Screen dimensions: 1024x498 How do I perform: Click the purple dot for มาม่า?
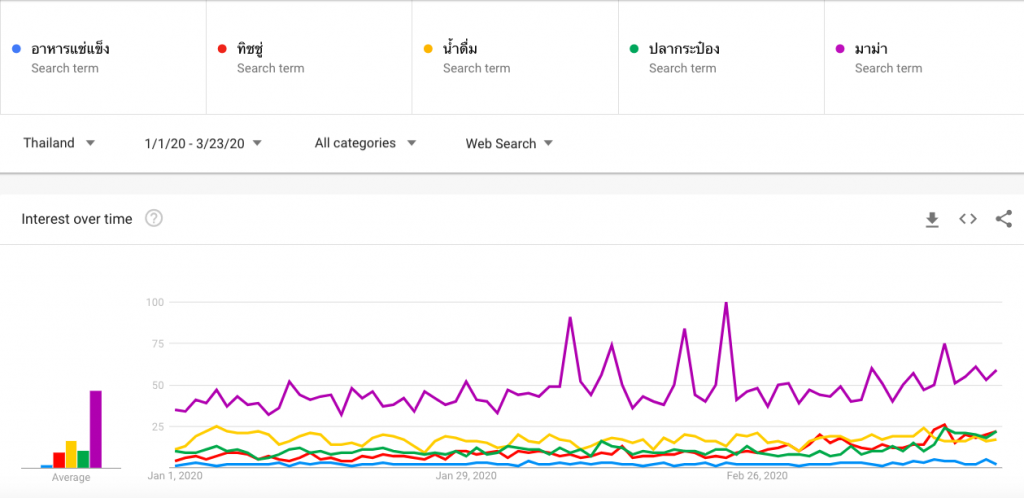(840, 48)
